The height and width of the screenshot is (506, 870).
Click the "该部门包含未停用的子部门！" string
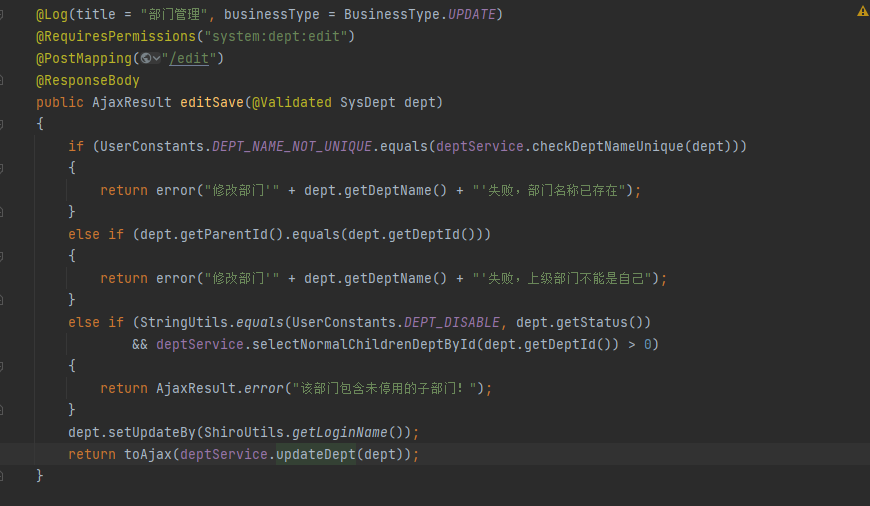[384, 388]
